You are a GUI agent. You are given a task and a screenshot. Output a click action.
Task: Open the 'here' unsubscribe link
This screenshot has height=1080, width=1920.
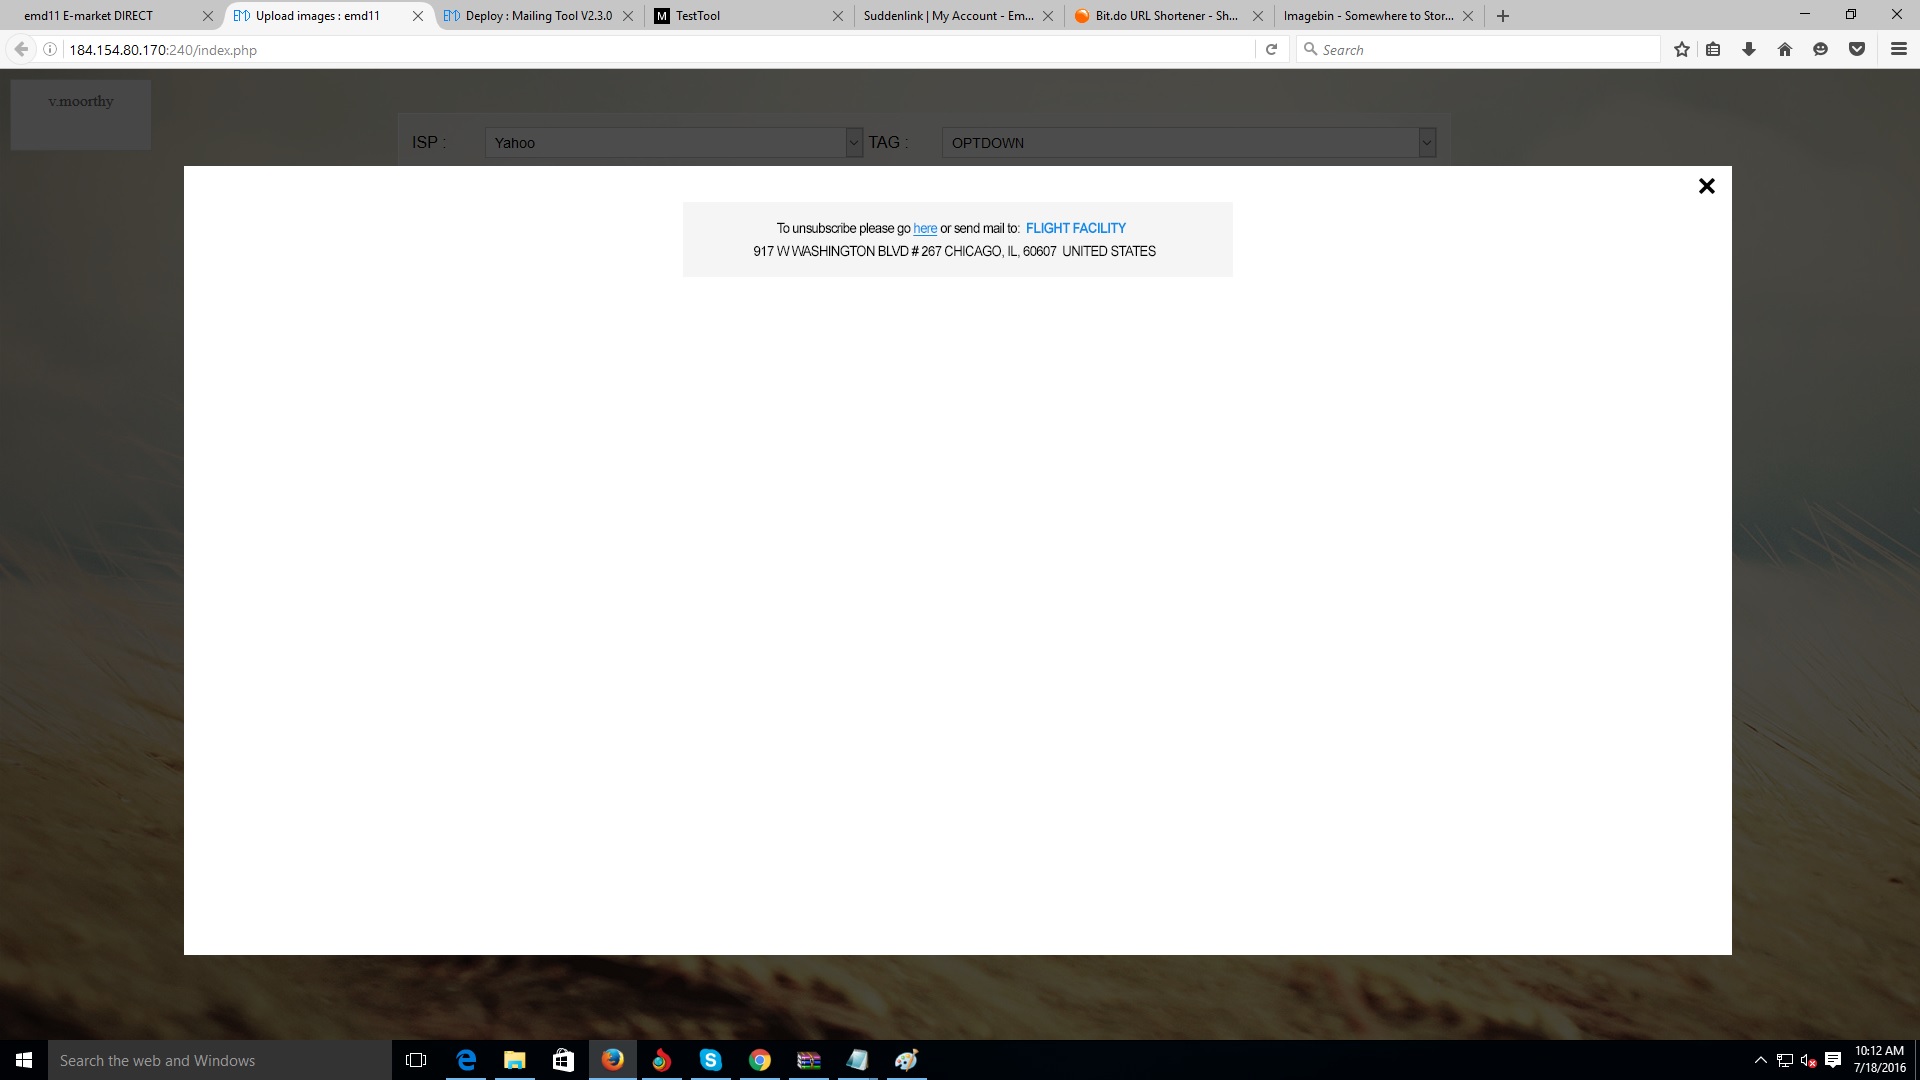coord(925,228)
